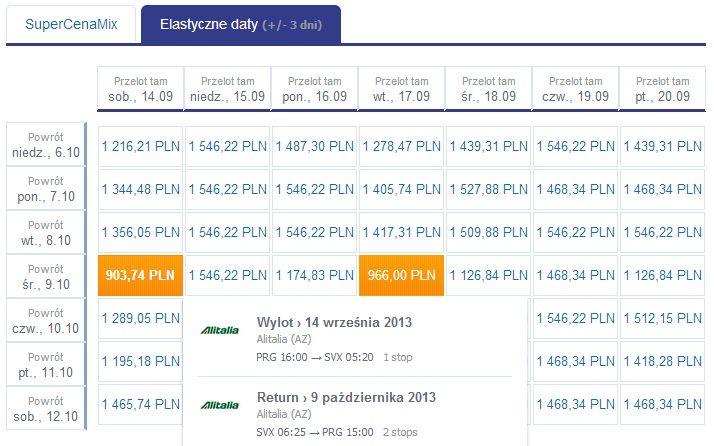Select fare for 19.09 outbound, 6.10 return

pyautogui.click(x=575, y=146)
